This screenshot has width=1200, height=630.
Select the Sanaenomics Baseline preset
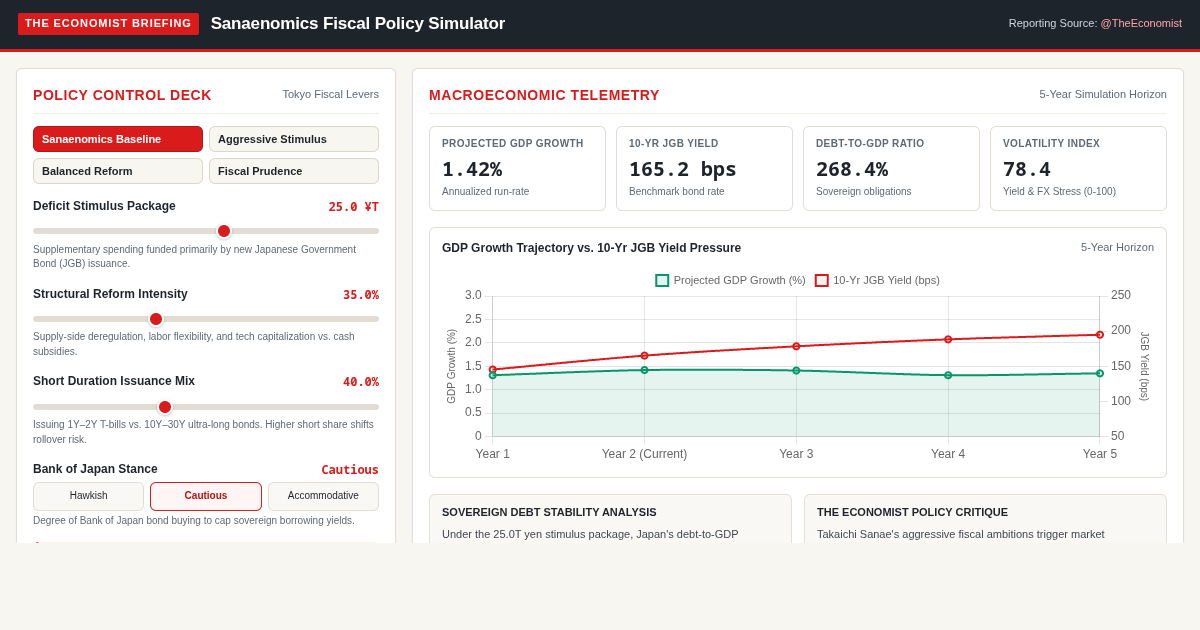(118, 139)
